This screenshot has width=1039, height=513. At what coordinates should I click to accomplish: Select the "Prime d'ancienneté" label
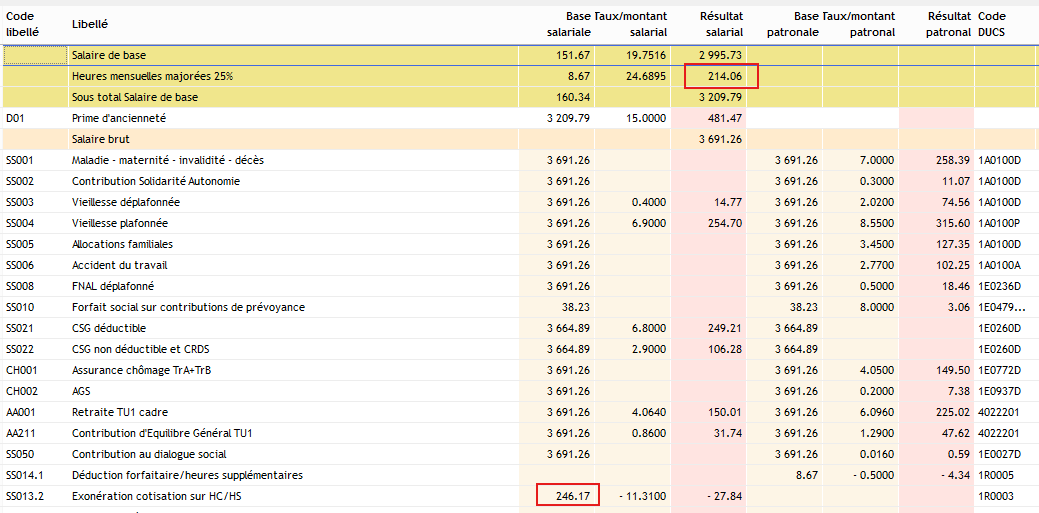[119, 118]
